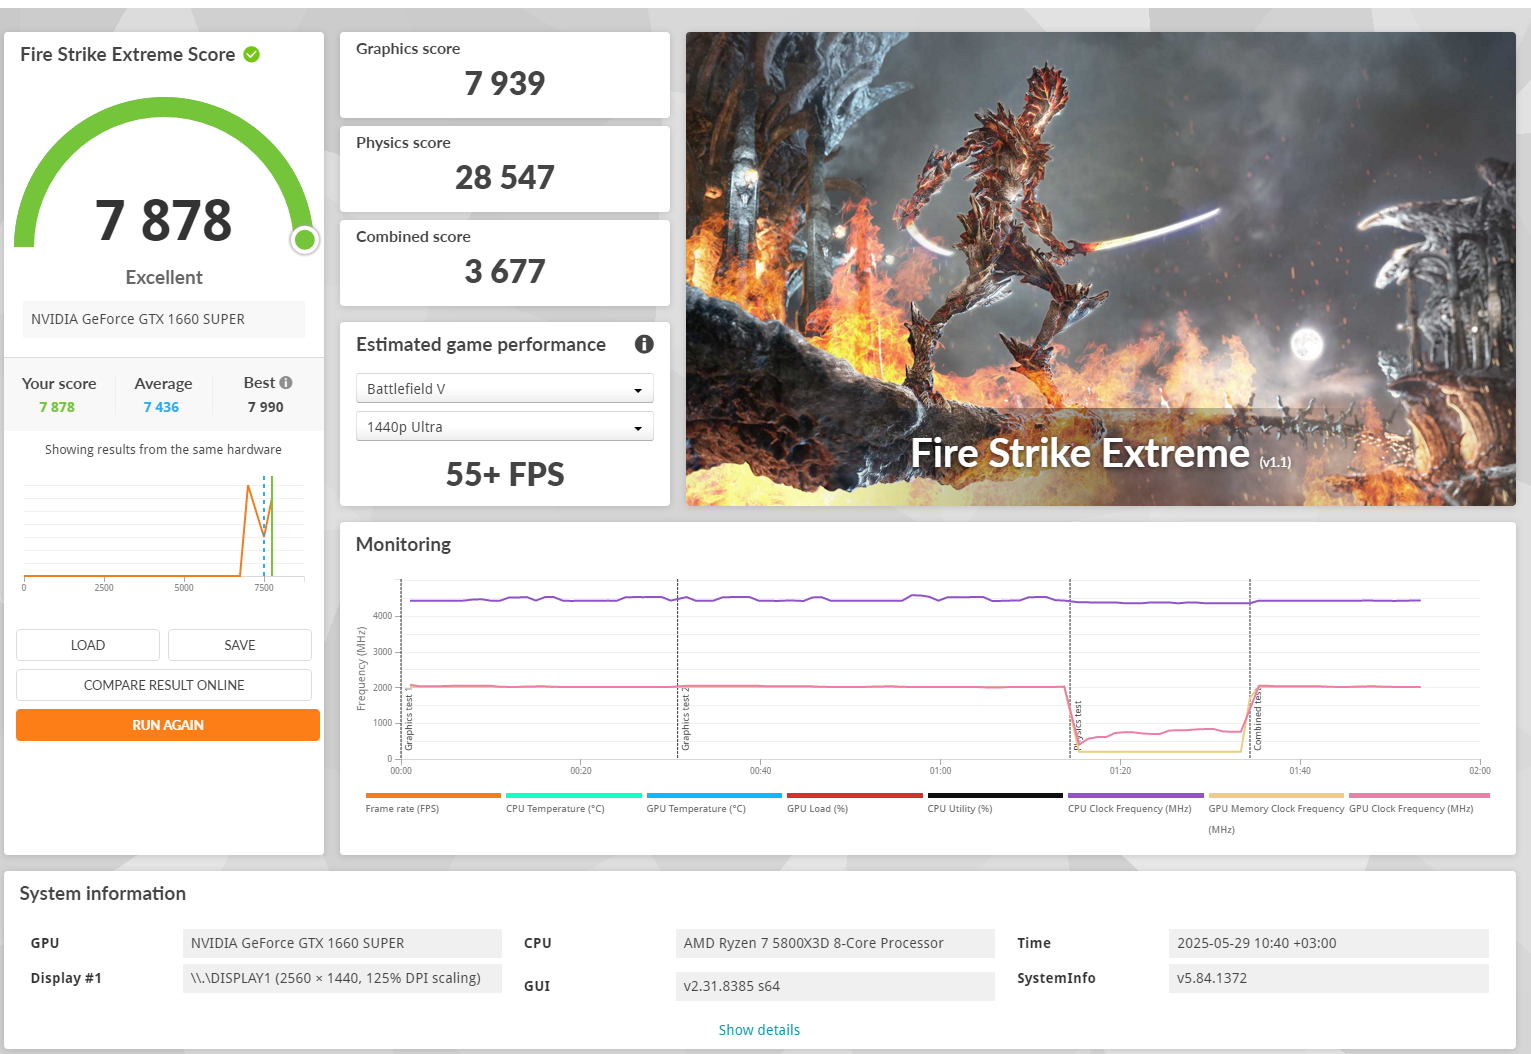
Task: Click SystemInfo version v5.84.1372
Action: pos(1328,978)
